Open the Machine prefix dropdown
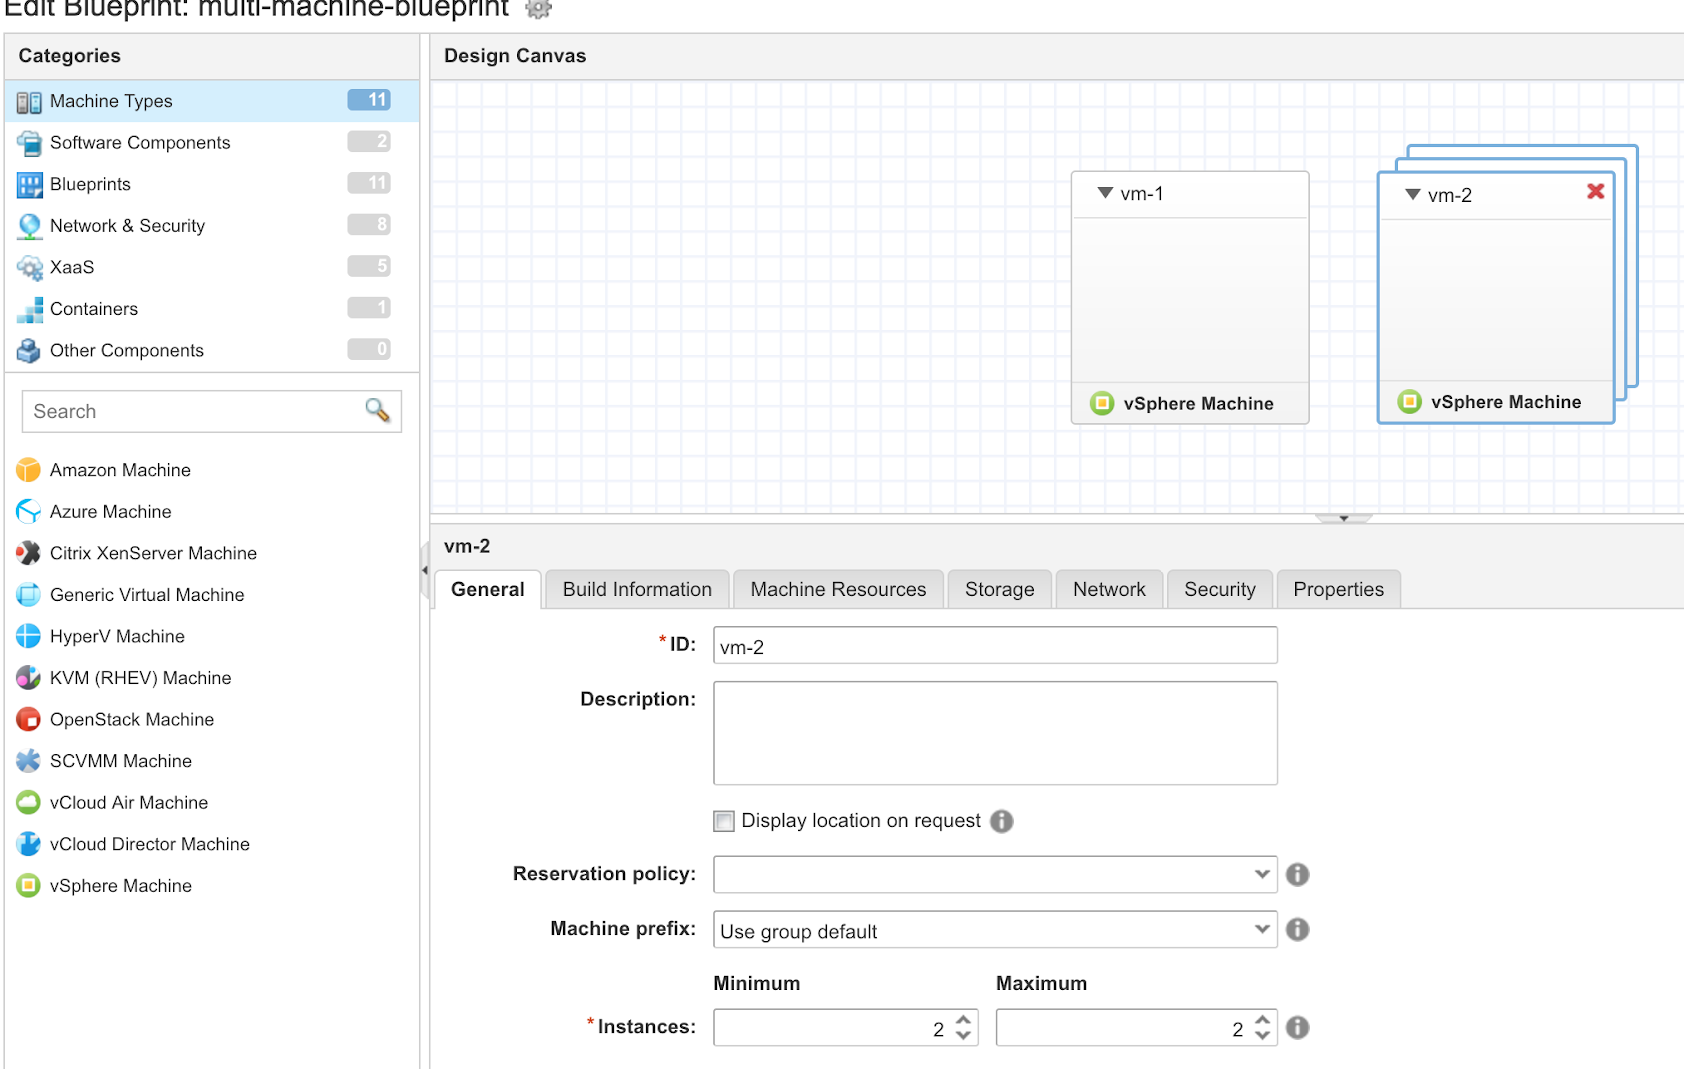This screenshot has width=1684, height=1069. click(1261, 929)
